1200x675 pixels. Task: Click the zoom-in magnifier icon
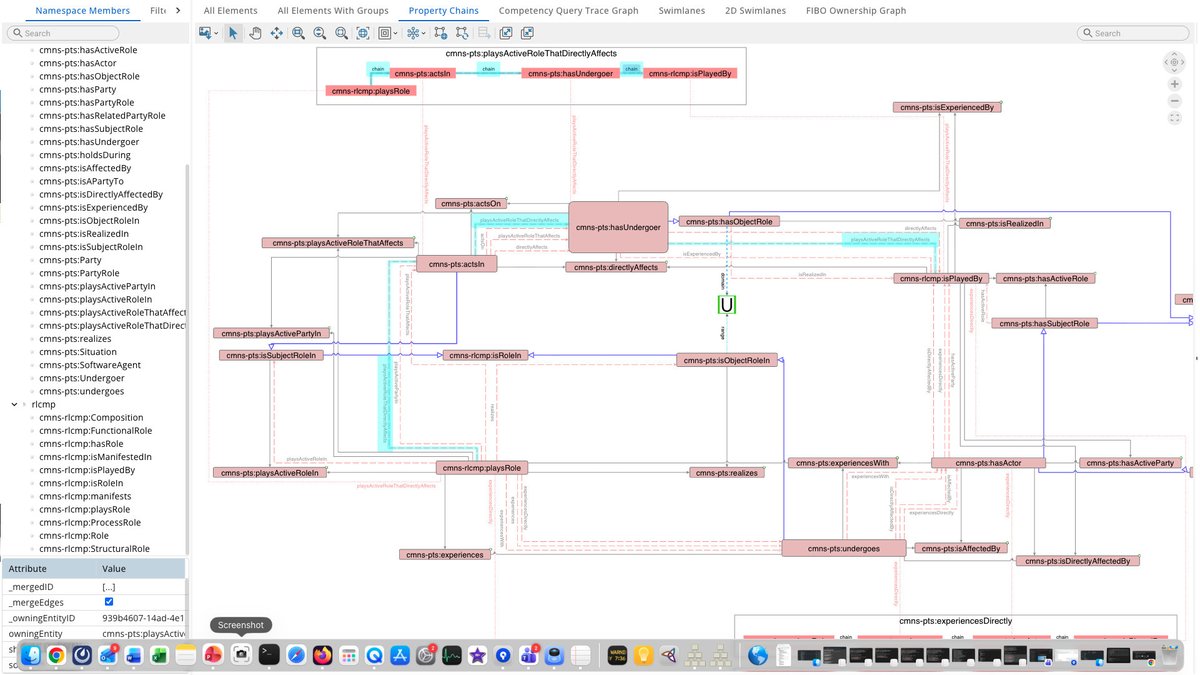(x=298, y=32)
